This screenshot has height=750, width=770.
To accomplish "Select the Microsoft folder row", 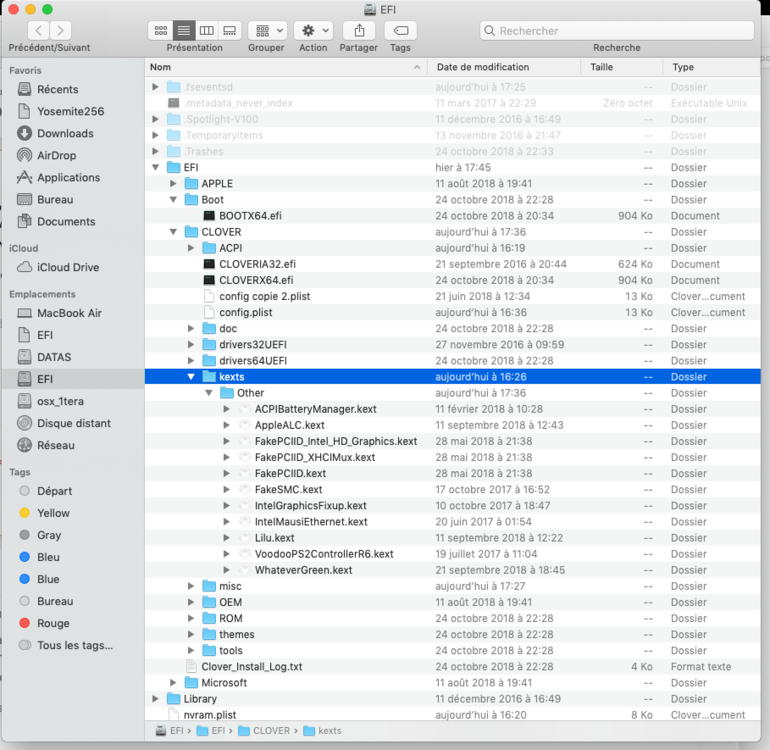I will [453, 683].
